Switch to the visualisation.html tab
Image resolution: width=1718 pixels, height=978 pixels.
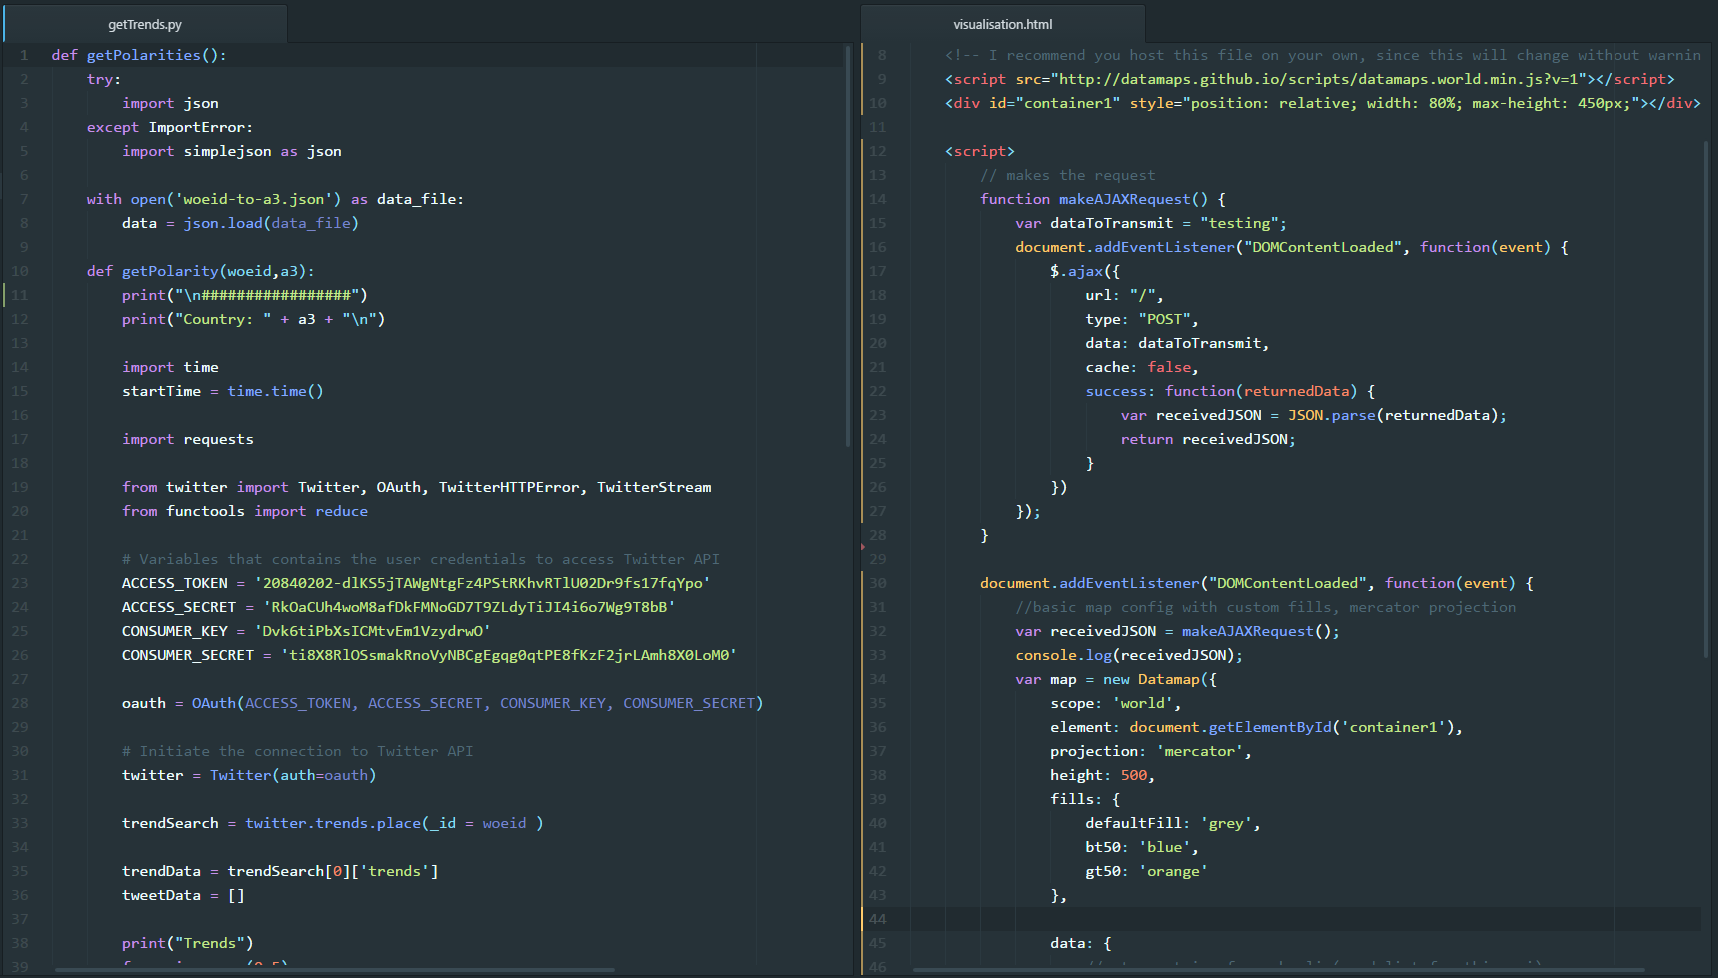pos(1003,24)
